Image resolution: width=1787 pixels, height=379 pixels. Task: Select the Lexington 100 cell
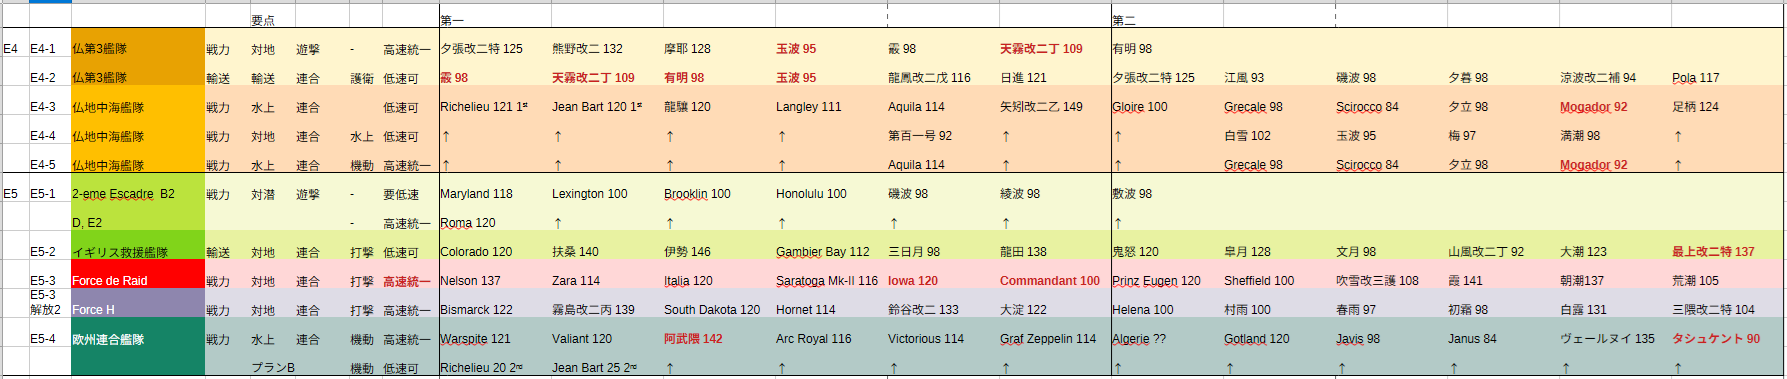(x=606, y=194)
